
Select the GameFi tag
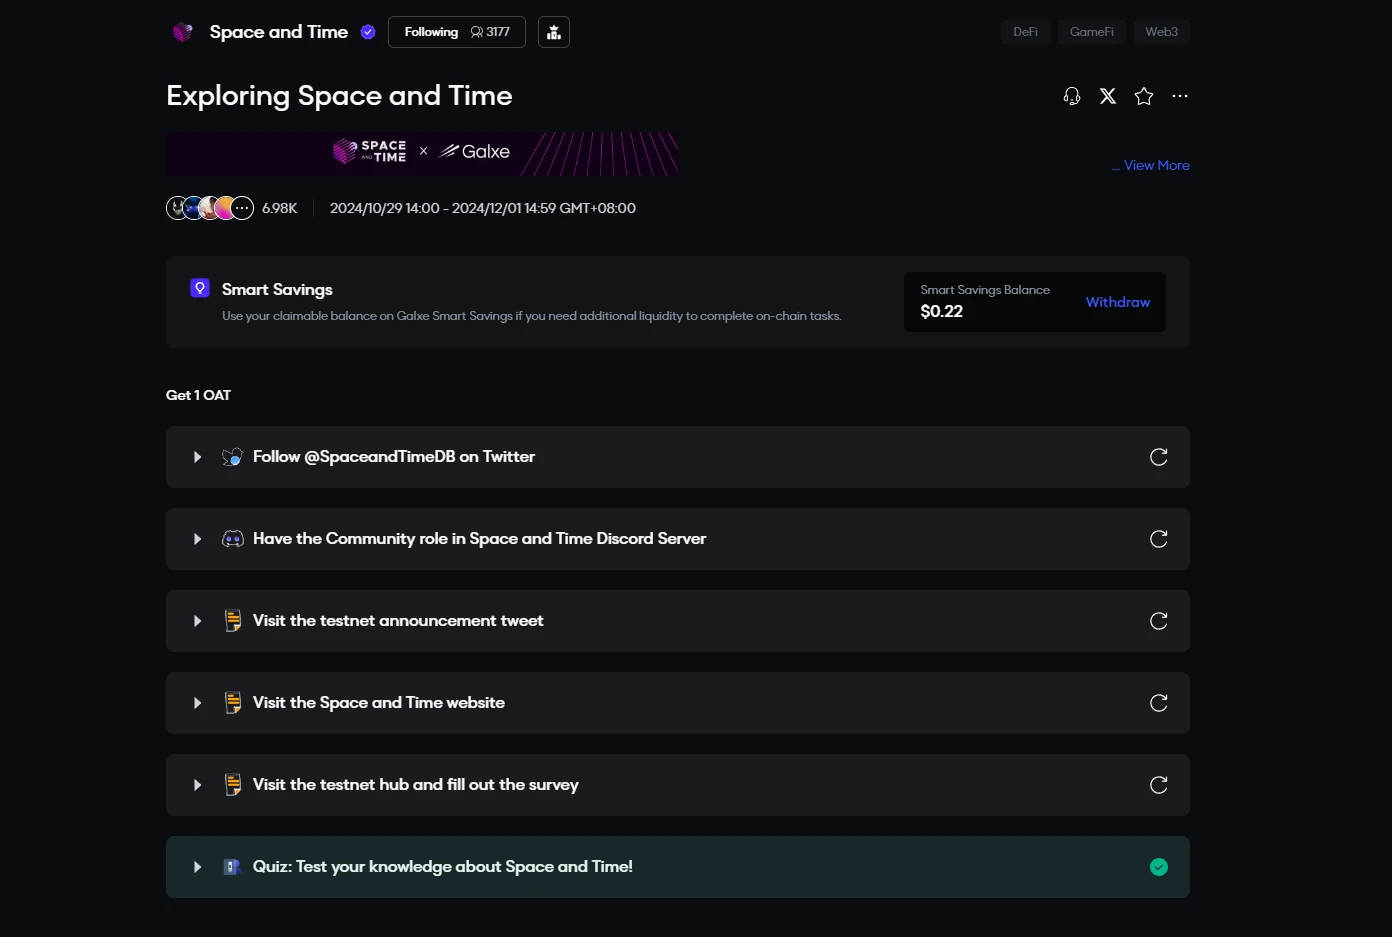click(1091, 32)
